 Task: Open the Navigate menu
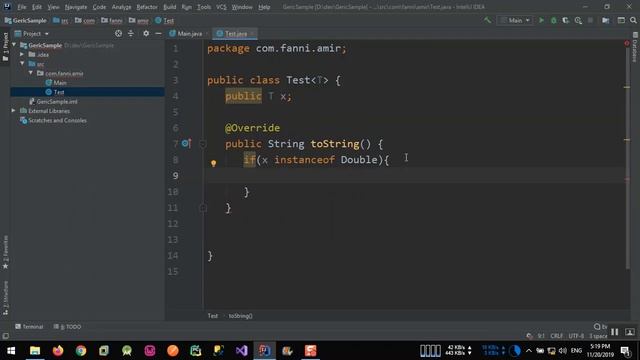click(x=76, y=7)
